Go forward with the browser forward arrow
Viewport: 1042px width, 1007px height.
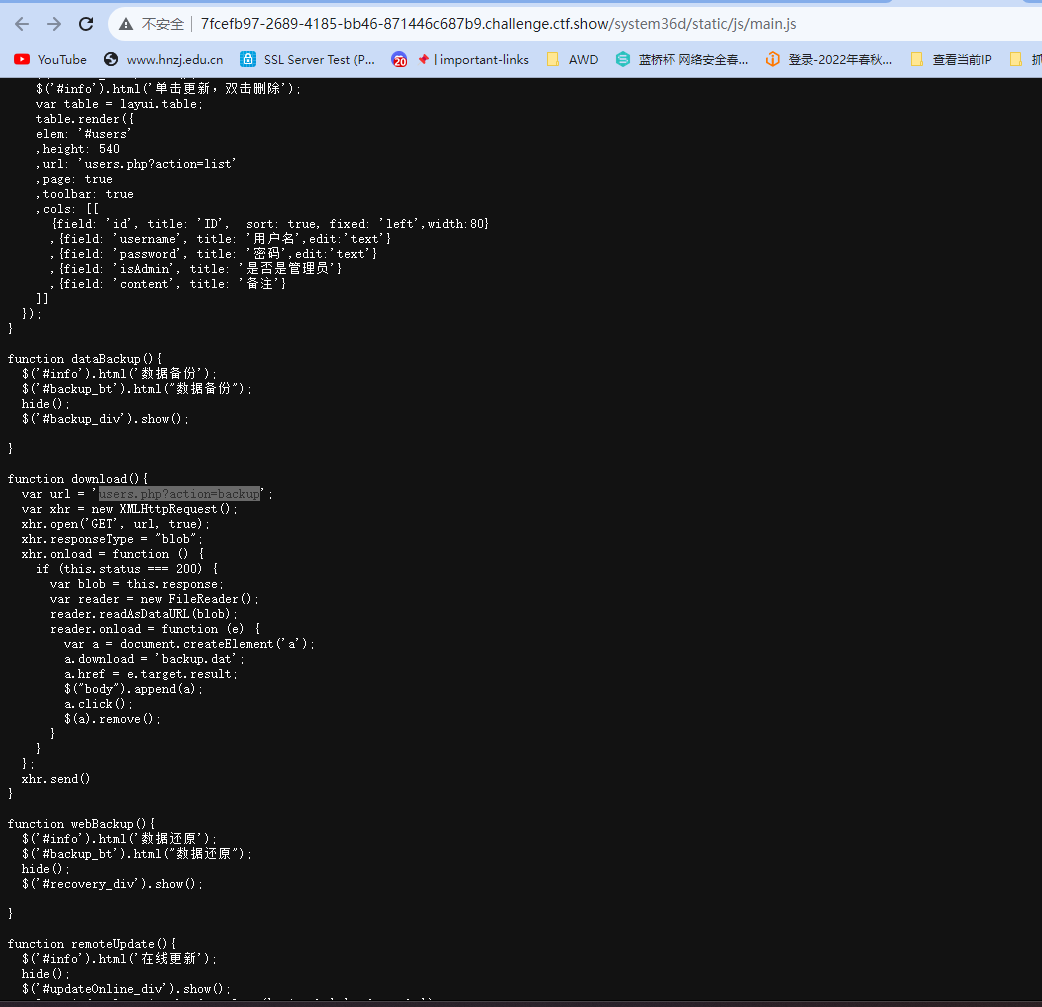pyautogui.click(x=54, y=24)
